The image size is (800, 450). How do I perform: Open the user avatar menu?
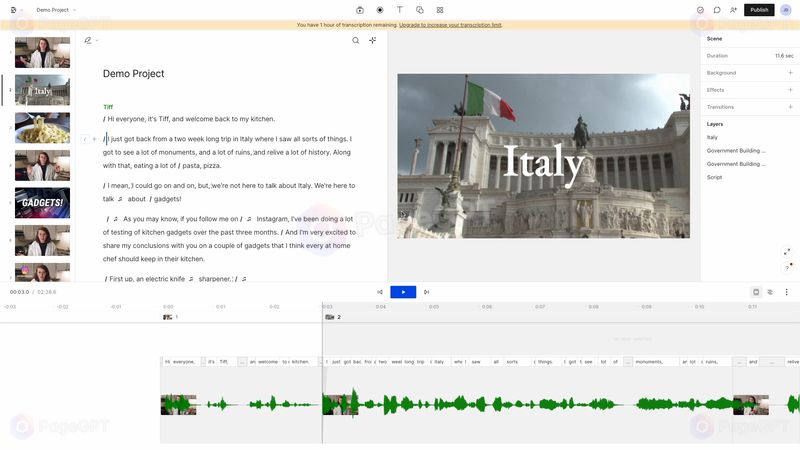(786, 10)
